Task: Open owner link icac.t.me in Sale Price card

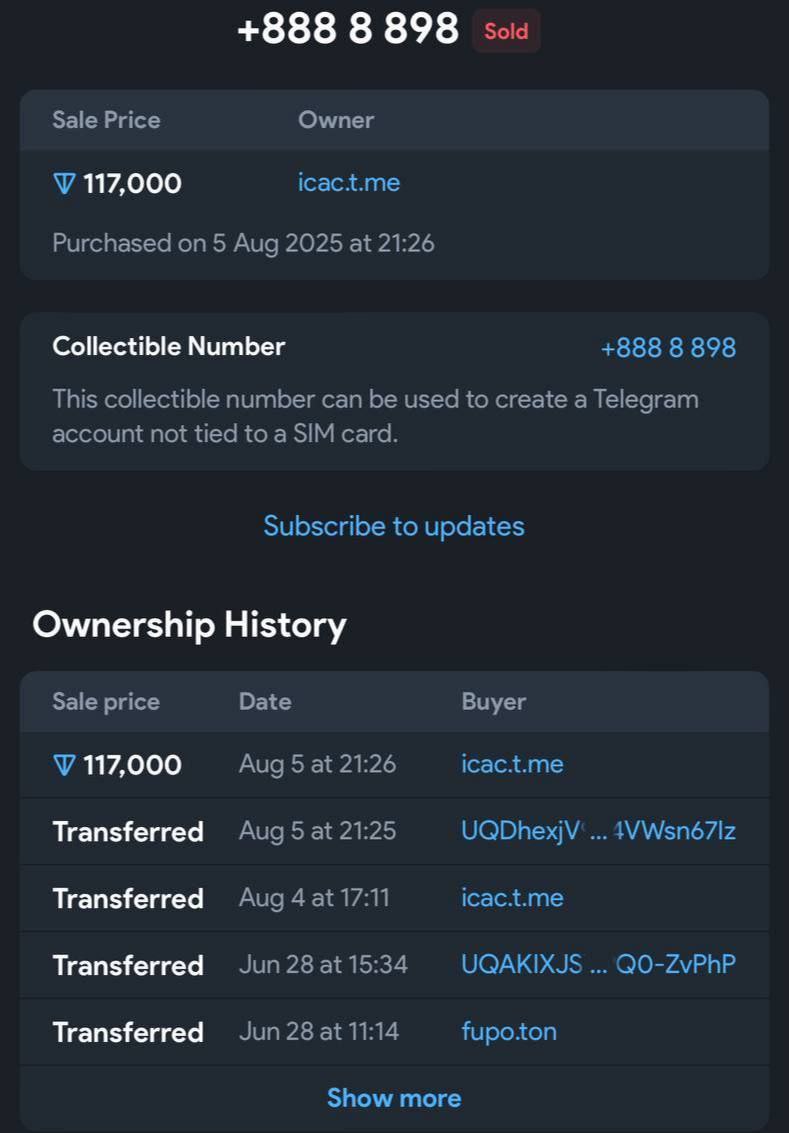Action: (349, 183)
